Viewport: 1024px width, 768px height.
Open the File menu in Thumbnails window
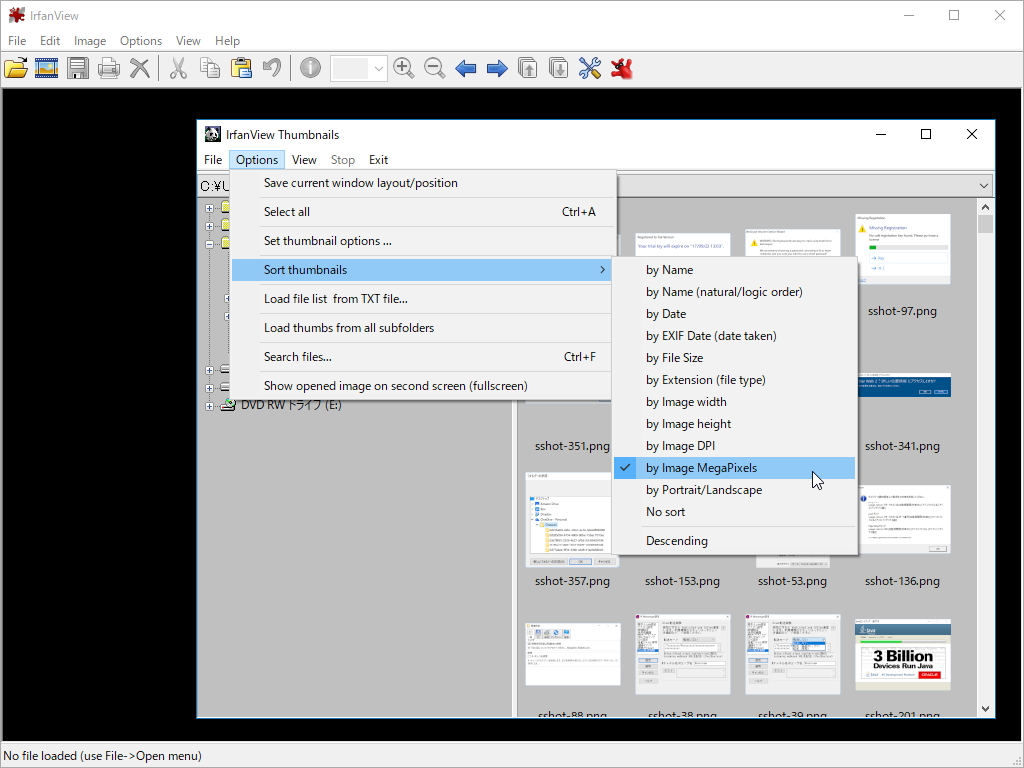point(213,159)
